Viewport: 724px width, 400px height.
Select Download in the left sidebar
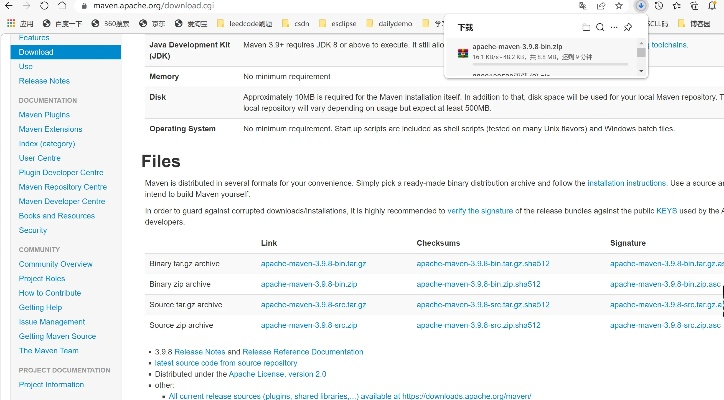(36, 52)
